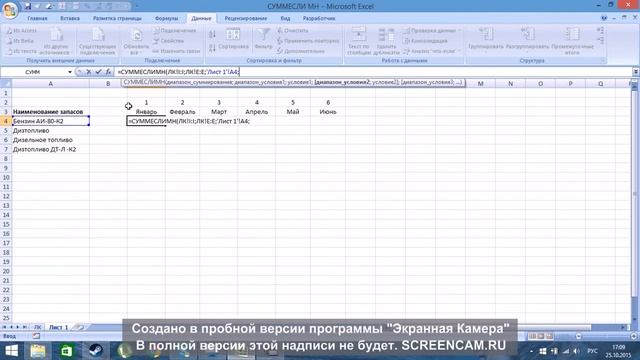Select column M header

tap(480, 83)
